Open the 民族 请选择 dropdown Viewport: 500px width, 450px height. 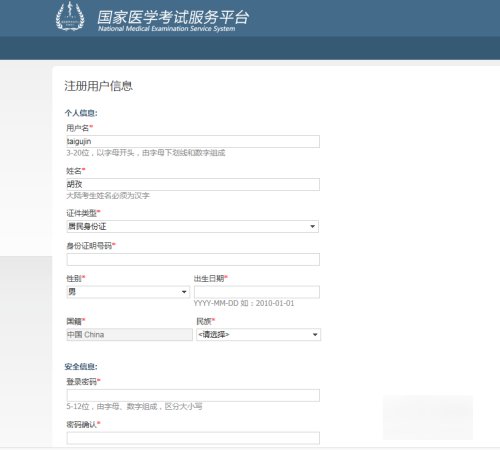(259, 335)
